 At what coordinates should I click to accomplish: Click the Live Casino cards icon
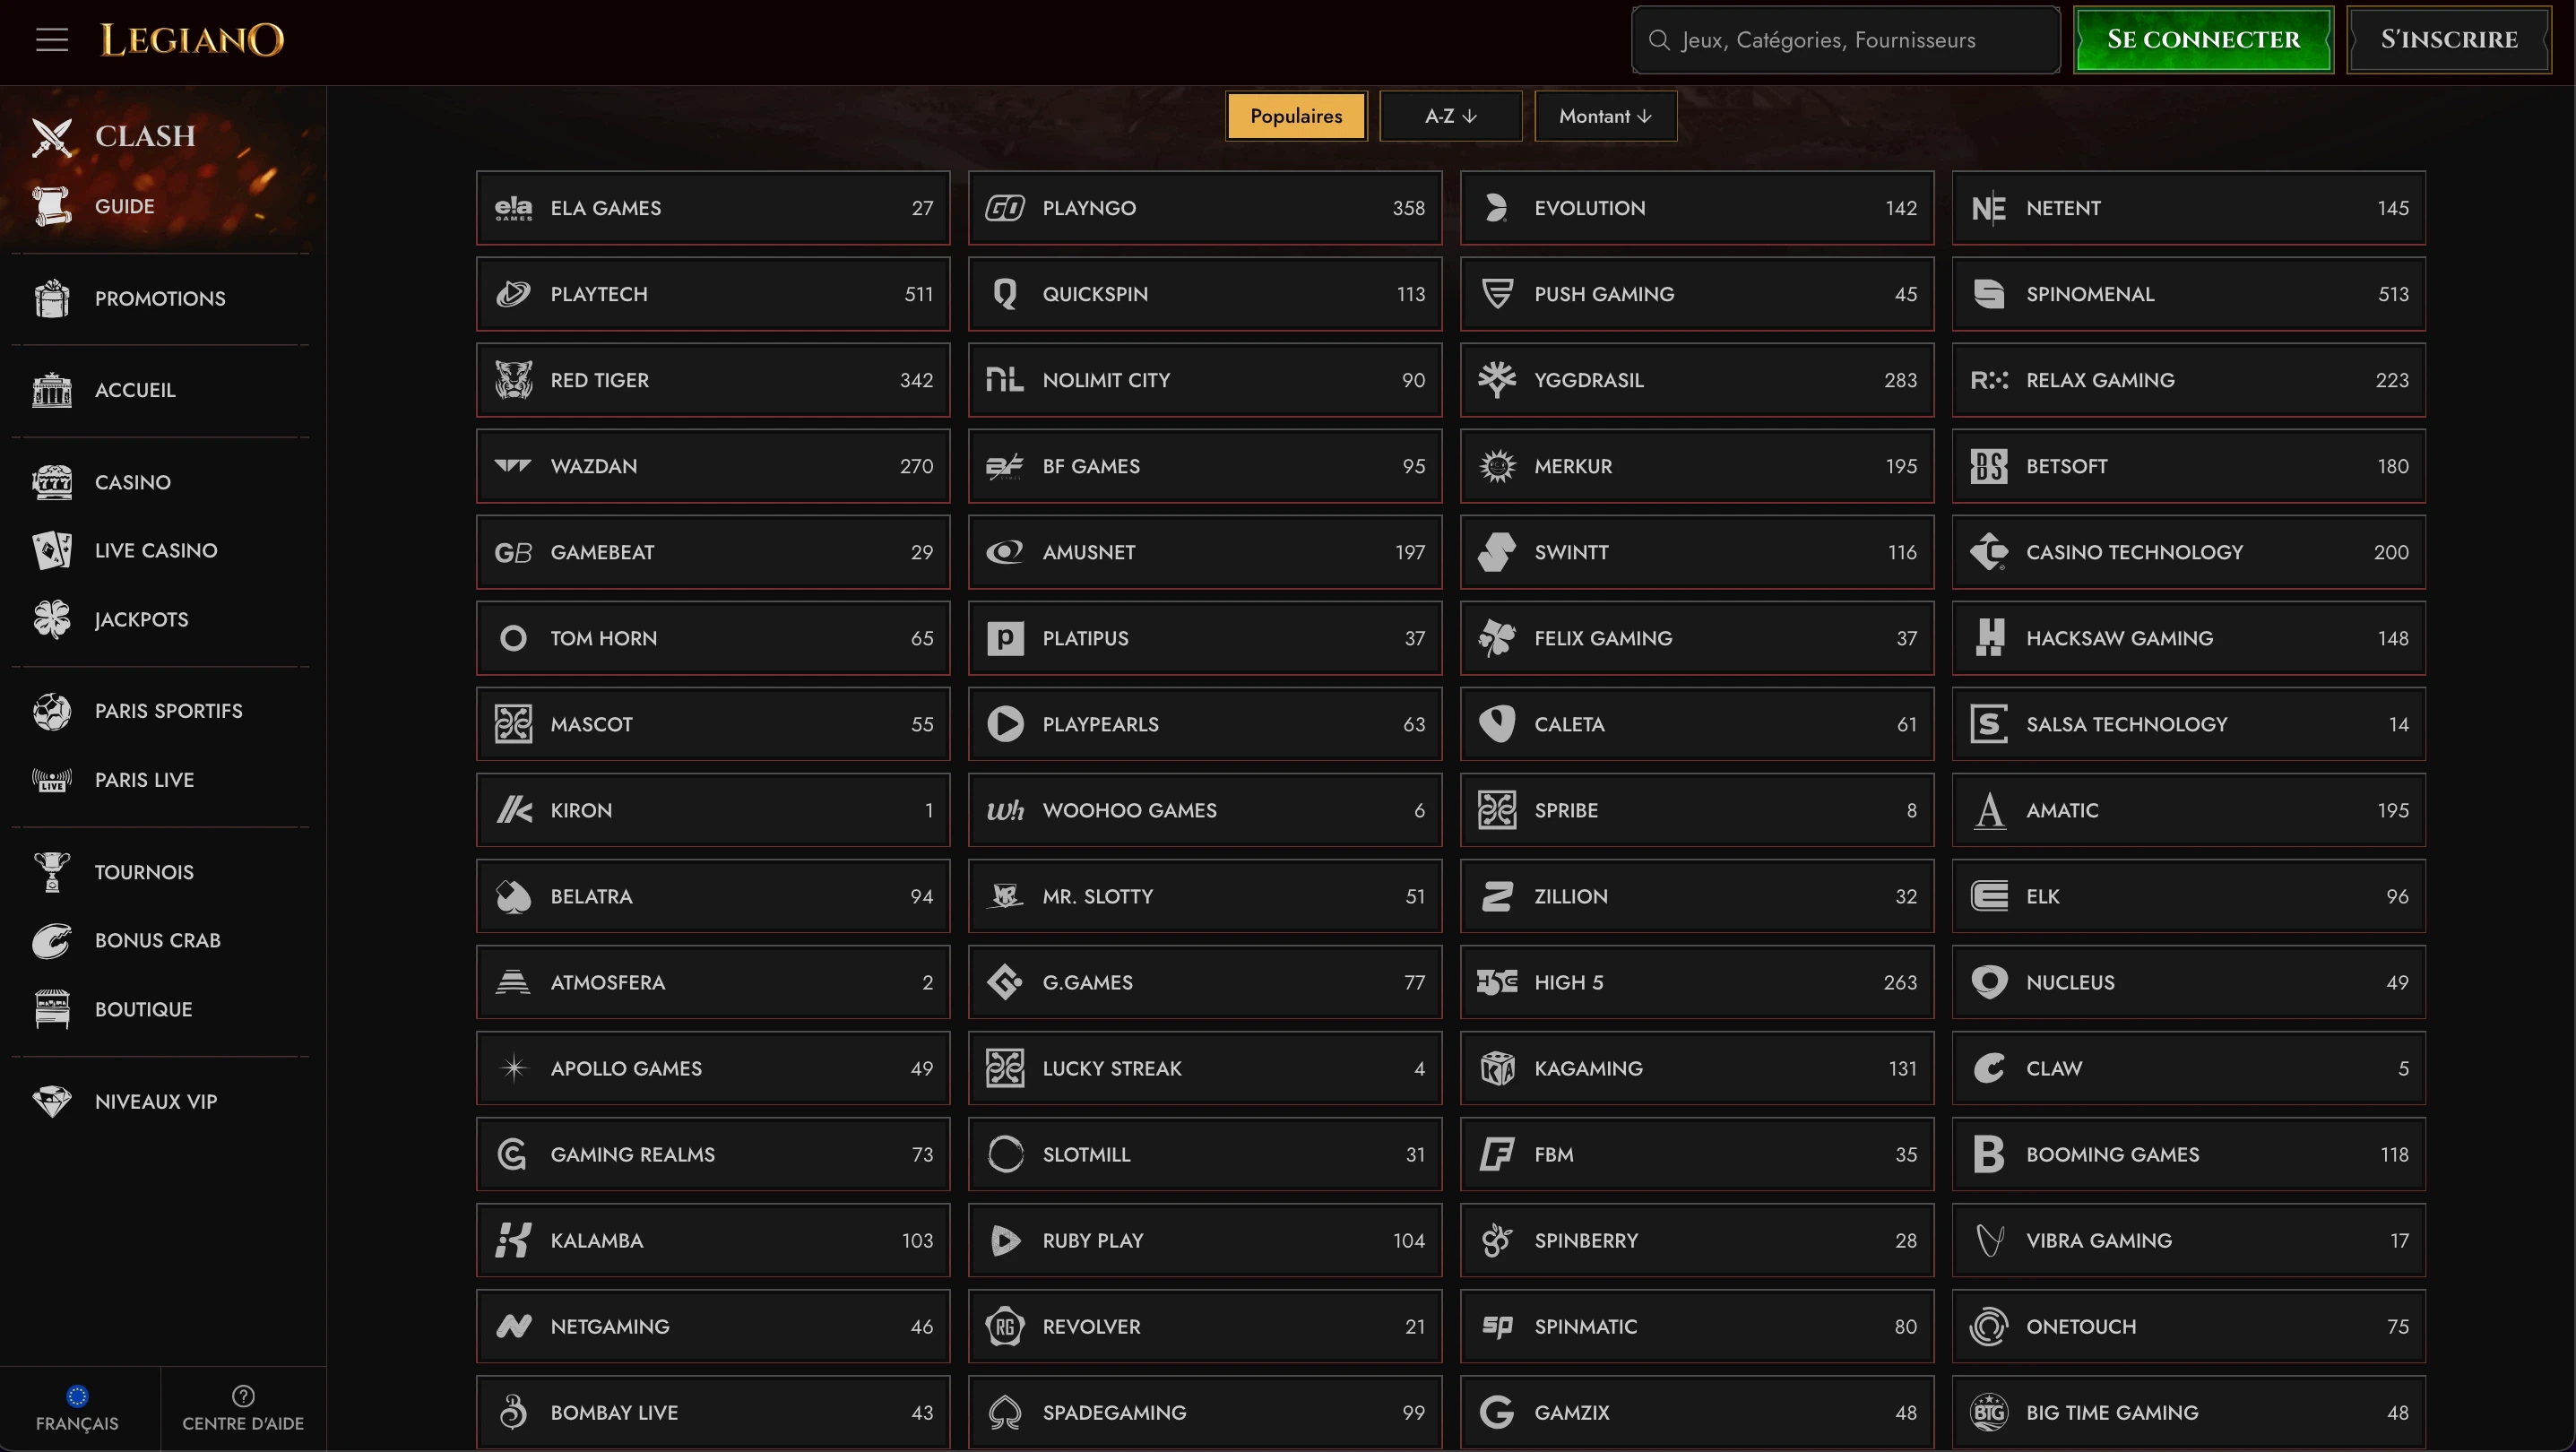(x=52, y=550)
